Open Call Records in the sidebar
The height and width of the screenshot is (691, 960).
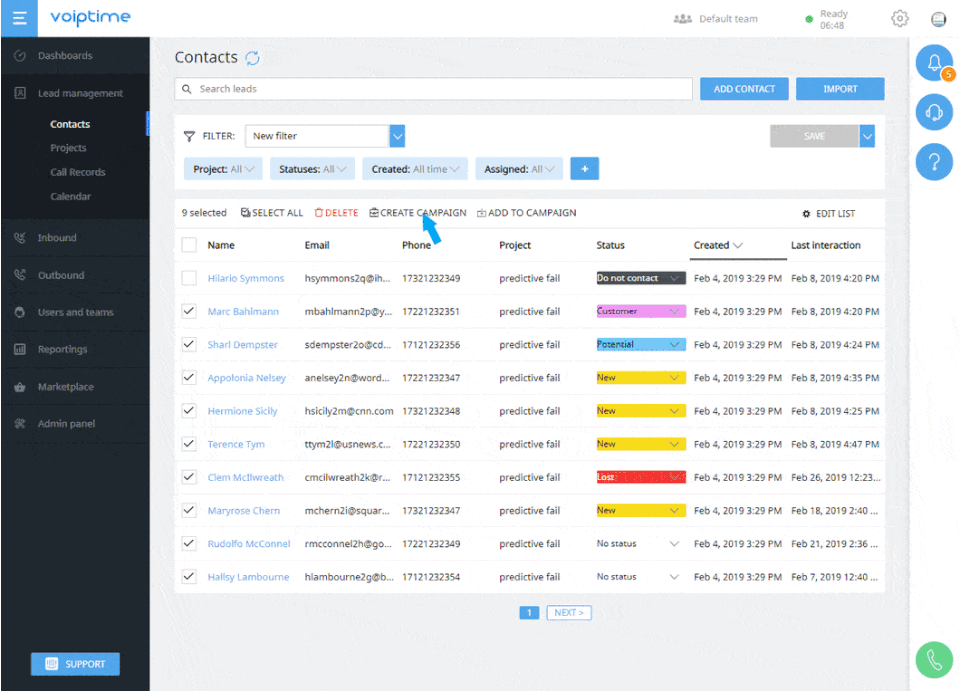point(78,172)
